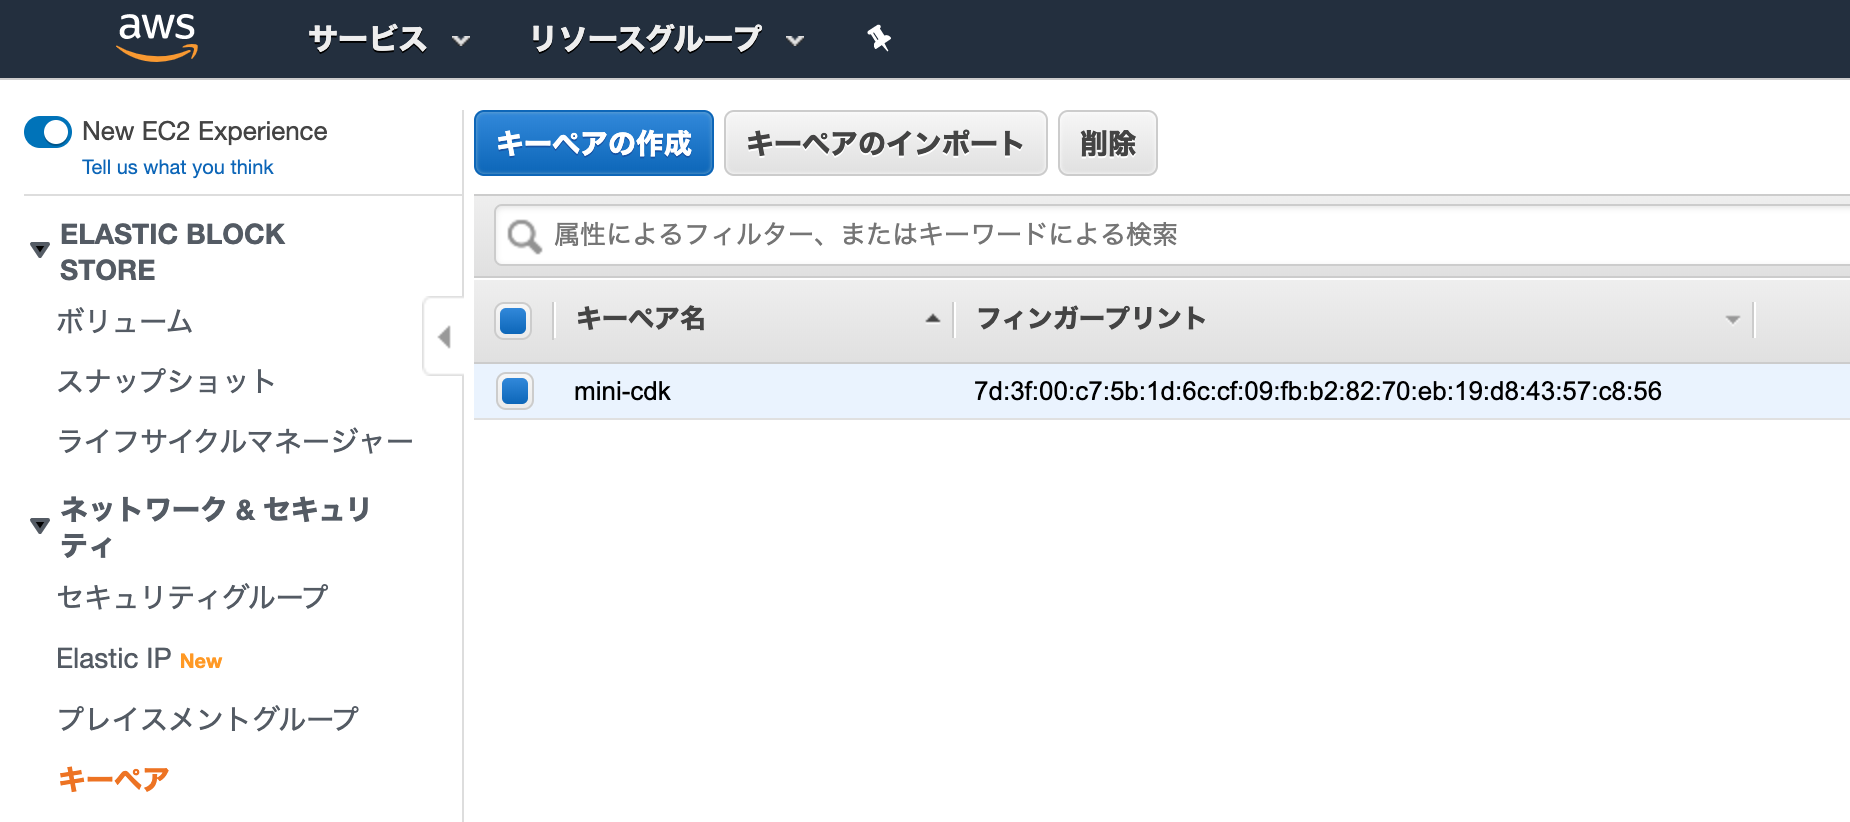Open セキュリティグループ in the sidebar
Viewport: 1850px width, 822px height.
pos(193,597)
